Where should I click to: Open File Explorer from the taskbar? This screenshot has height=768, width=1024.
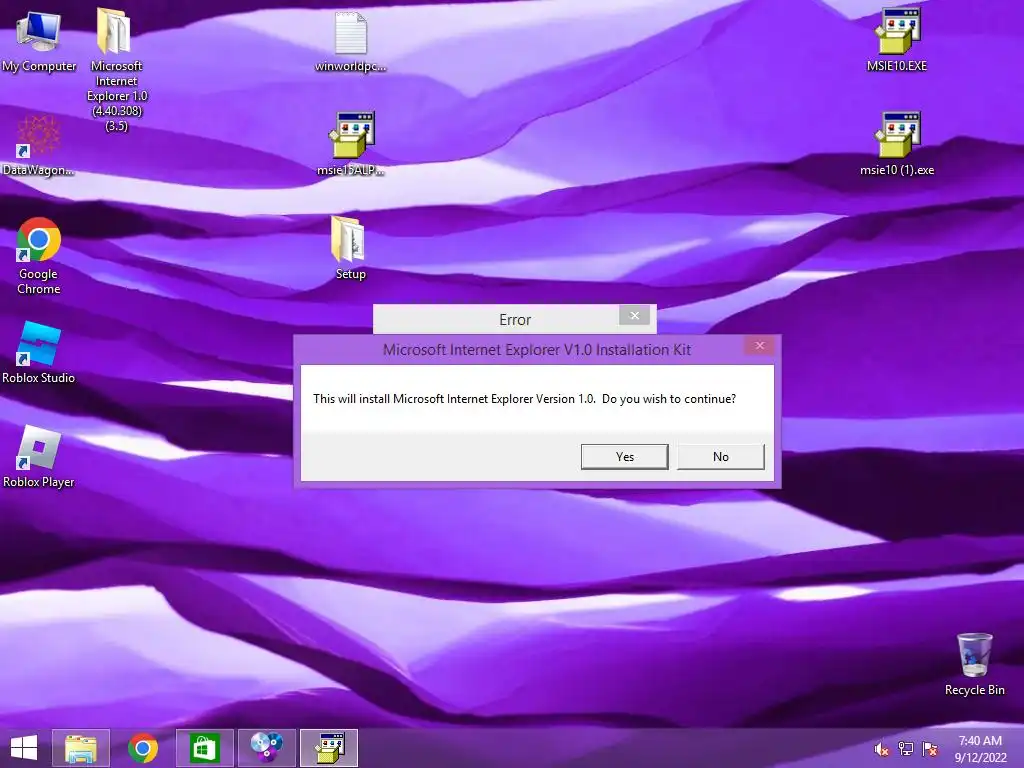pyautogui.click(x=81, y=748)
